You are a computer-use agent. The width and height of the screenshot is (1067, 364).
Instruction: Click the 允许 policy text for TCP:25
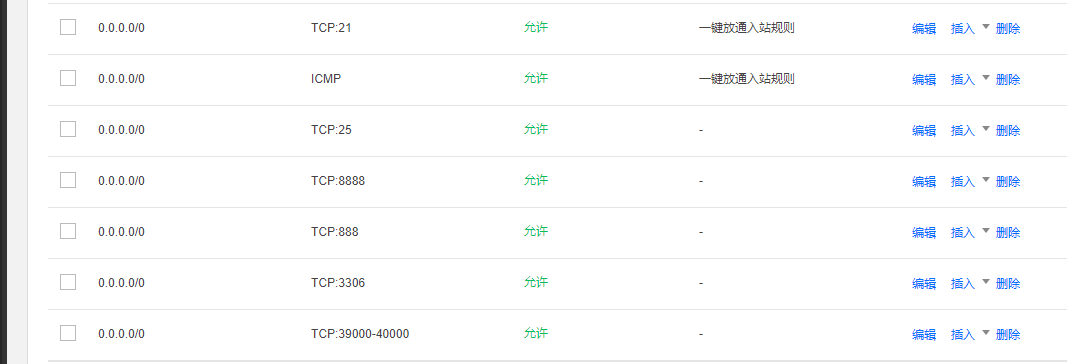tap(536, 129)
